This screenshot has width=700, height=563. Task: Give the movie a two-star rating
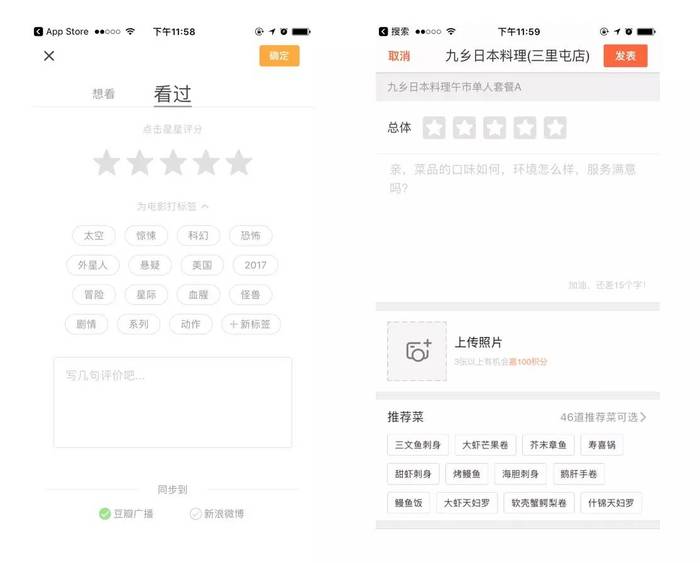(140, 163)
